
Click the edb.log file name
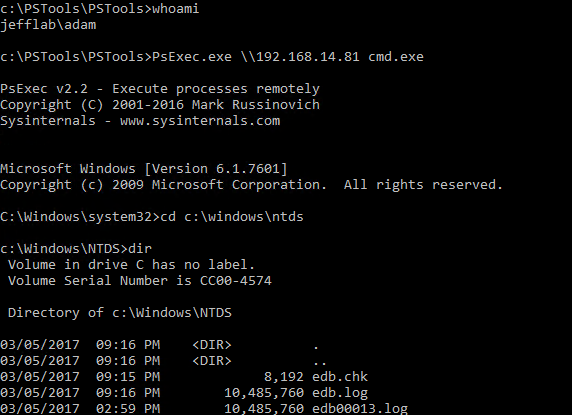pos(340,393)
